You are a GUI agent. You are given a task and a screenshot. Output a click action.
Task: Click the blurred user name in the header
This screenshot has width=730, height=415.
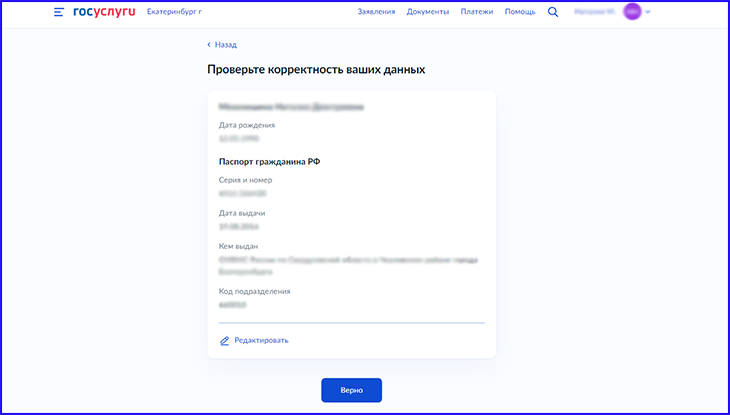[595, 12]
